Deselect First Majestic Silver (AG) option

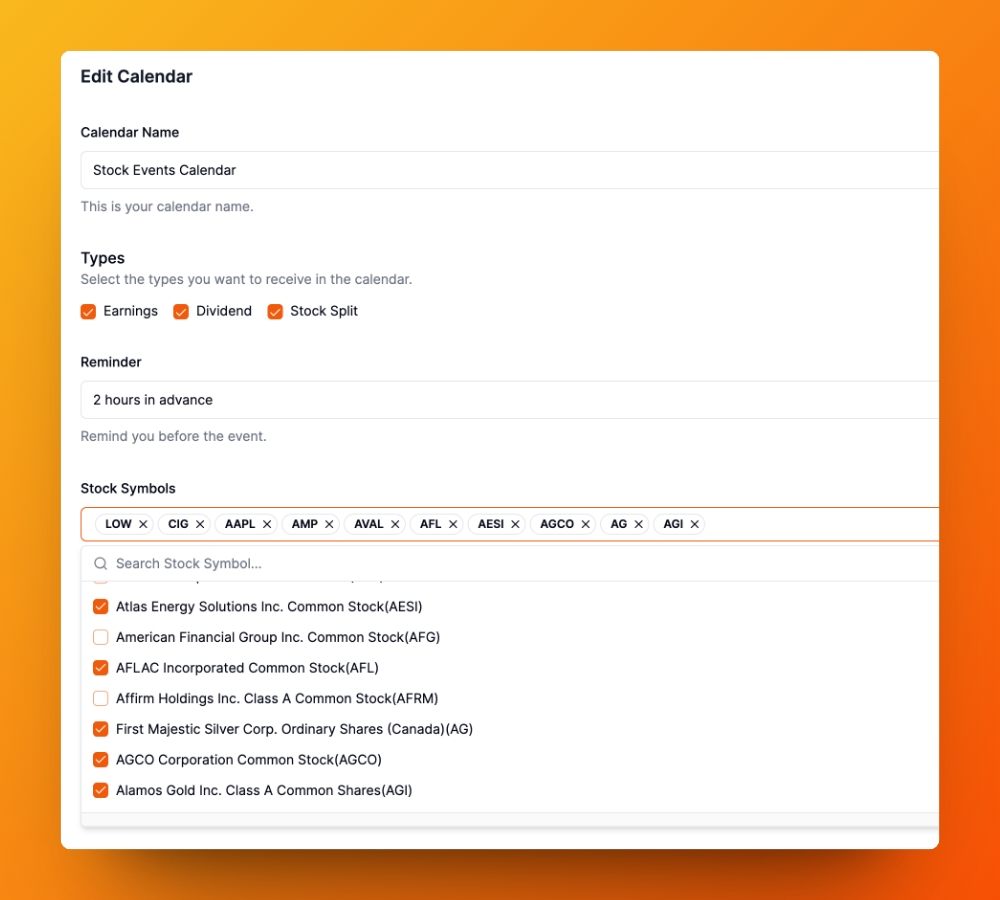click(x=101, y=729)
